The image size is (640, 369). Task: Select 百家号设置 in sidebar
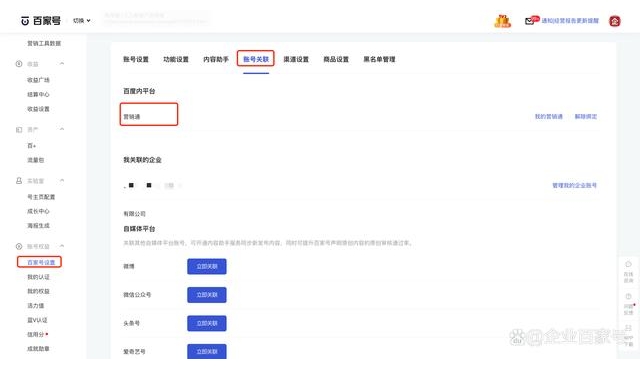(x=40, y=262)
